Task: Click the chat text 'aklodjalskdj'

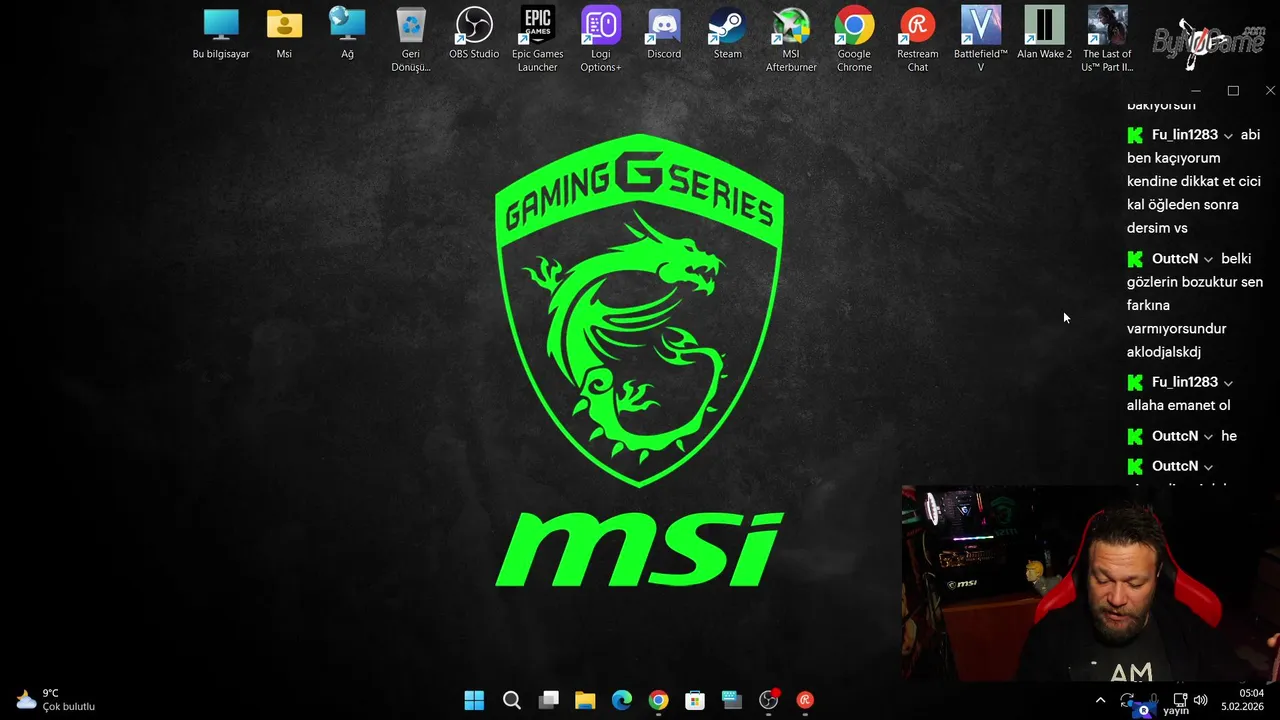Action: (1164, 352)
